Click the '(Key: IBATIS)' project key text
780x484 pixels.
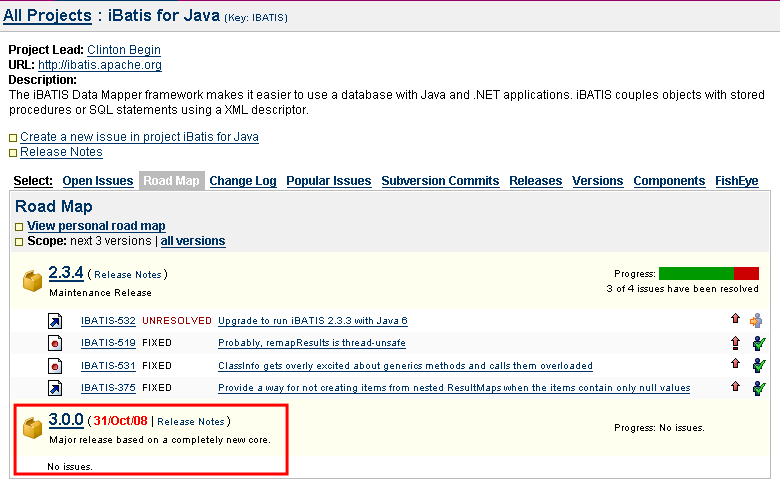coord(256,18)
